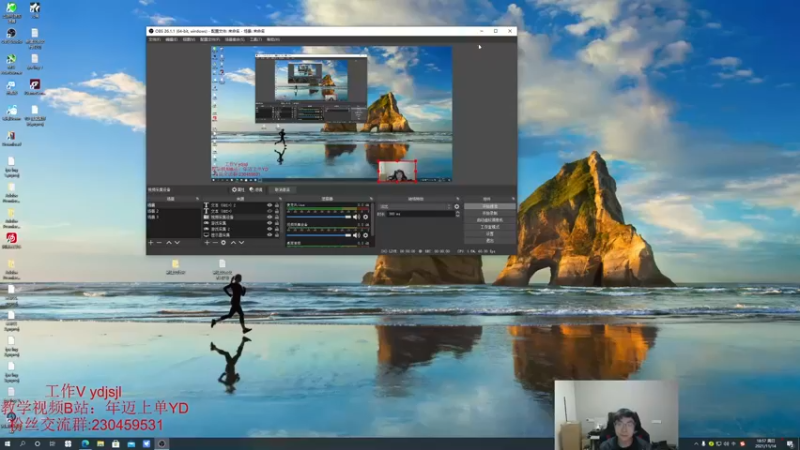Pop out the Controls dock icon
The height and width of the screenshot is (450, 800).
[x=513, y=199]
